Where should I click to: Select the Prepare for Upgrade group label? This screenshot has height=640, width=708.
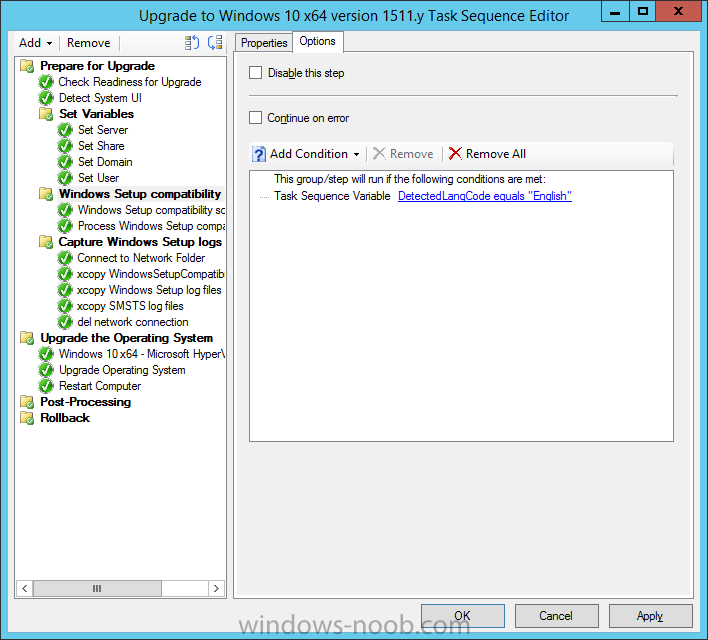click(97, 66)
